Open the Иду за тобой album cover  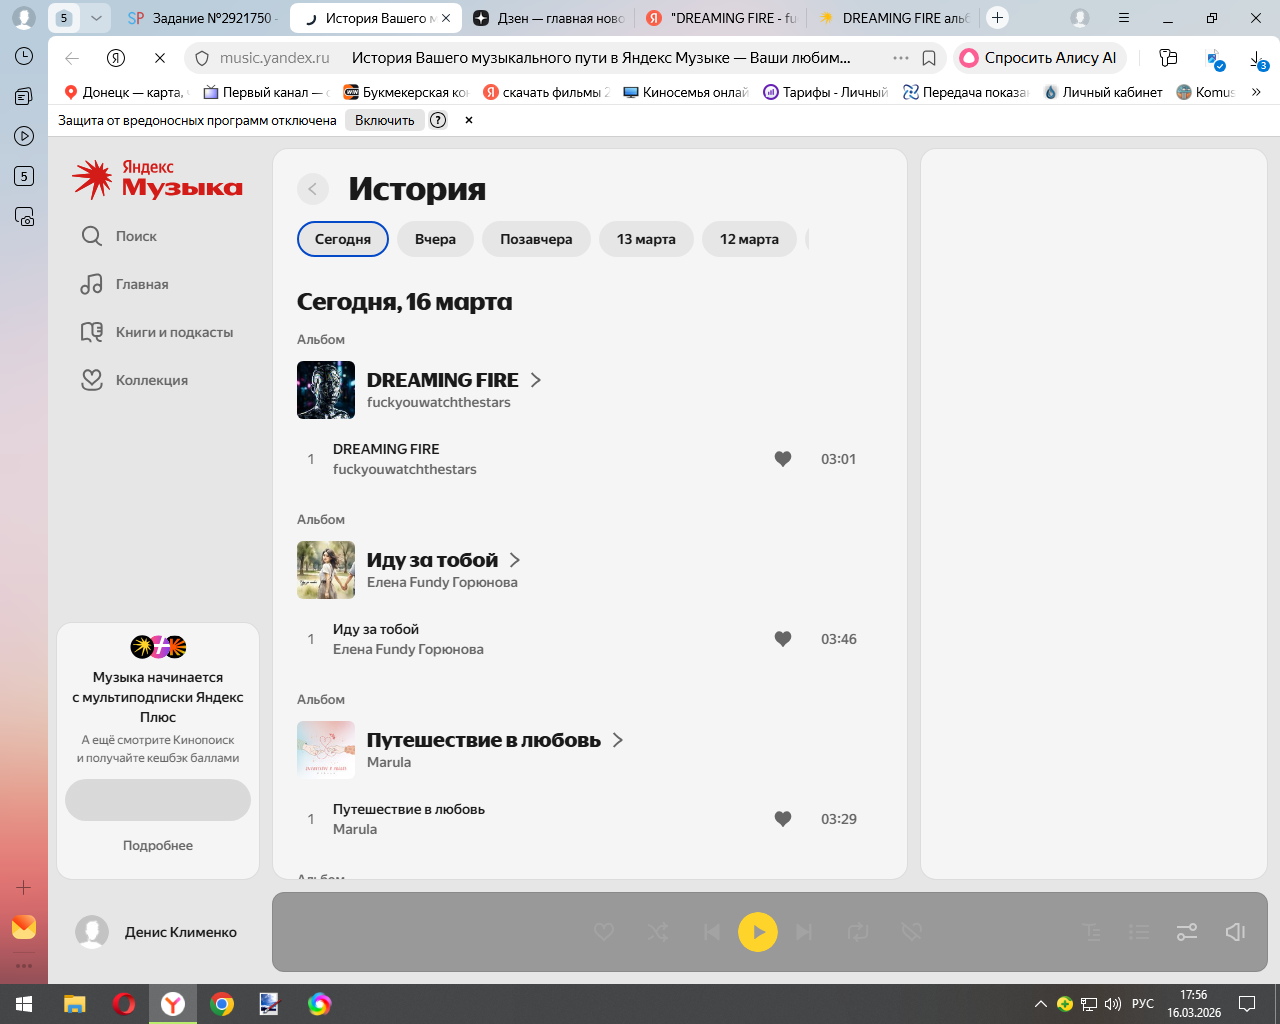(326, 570)
